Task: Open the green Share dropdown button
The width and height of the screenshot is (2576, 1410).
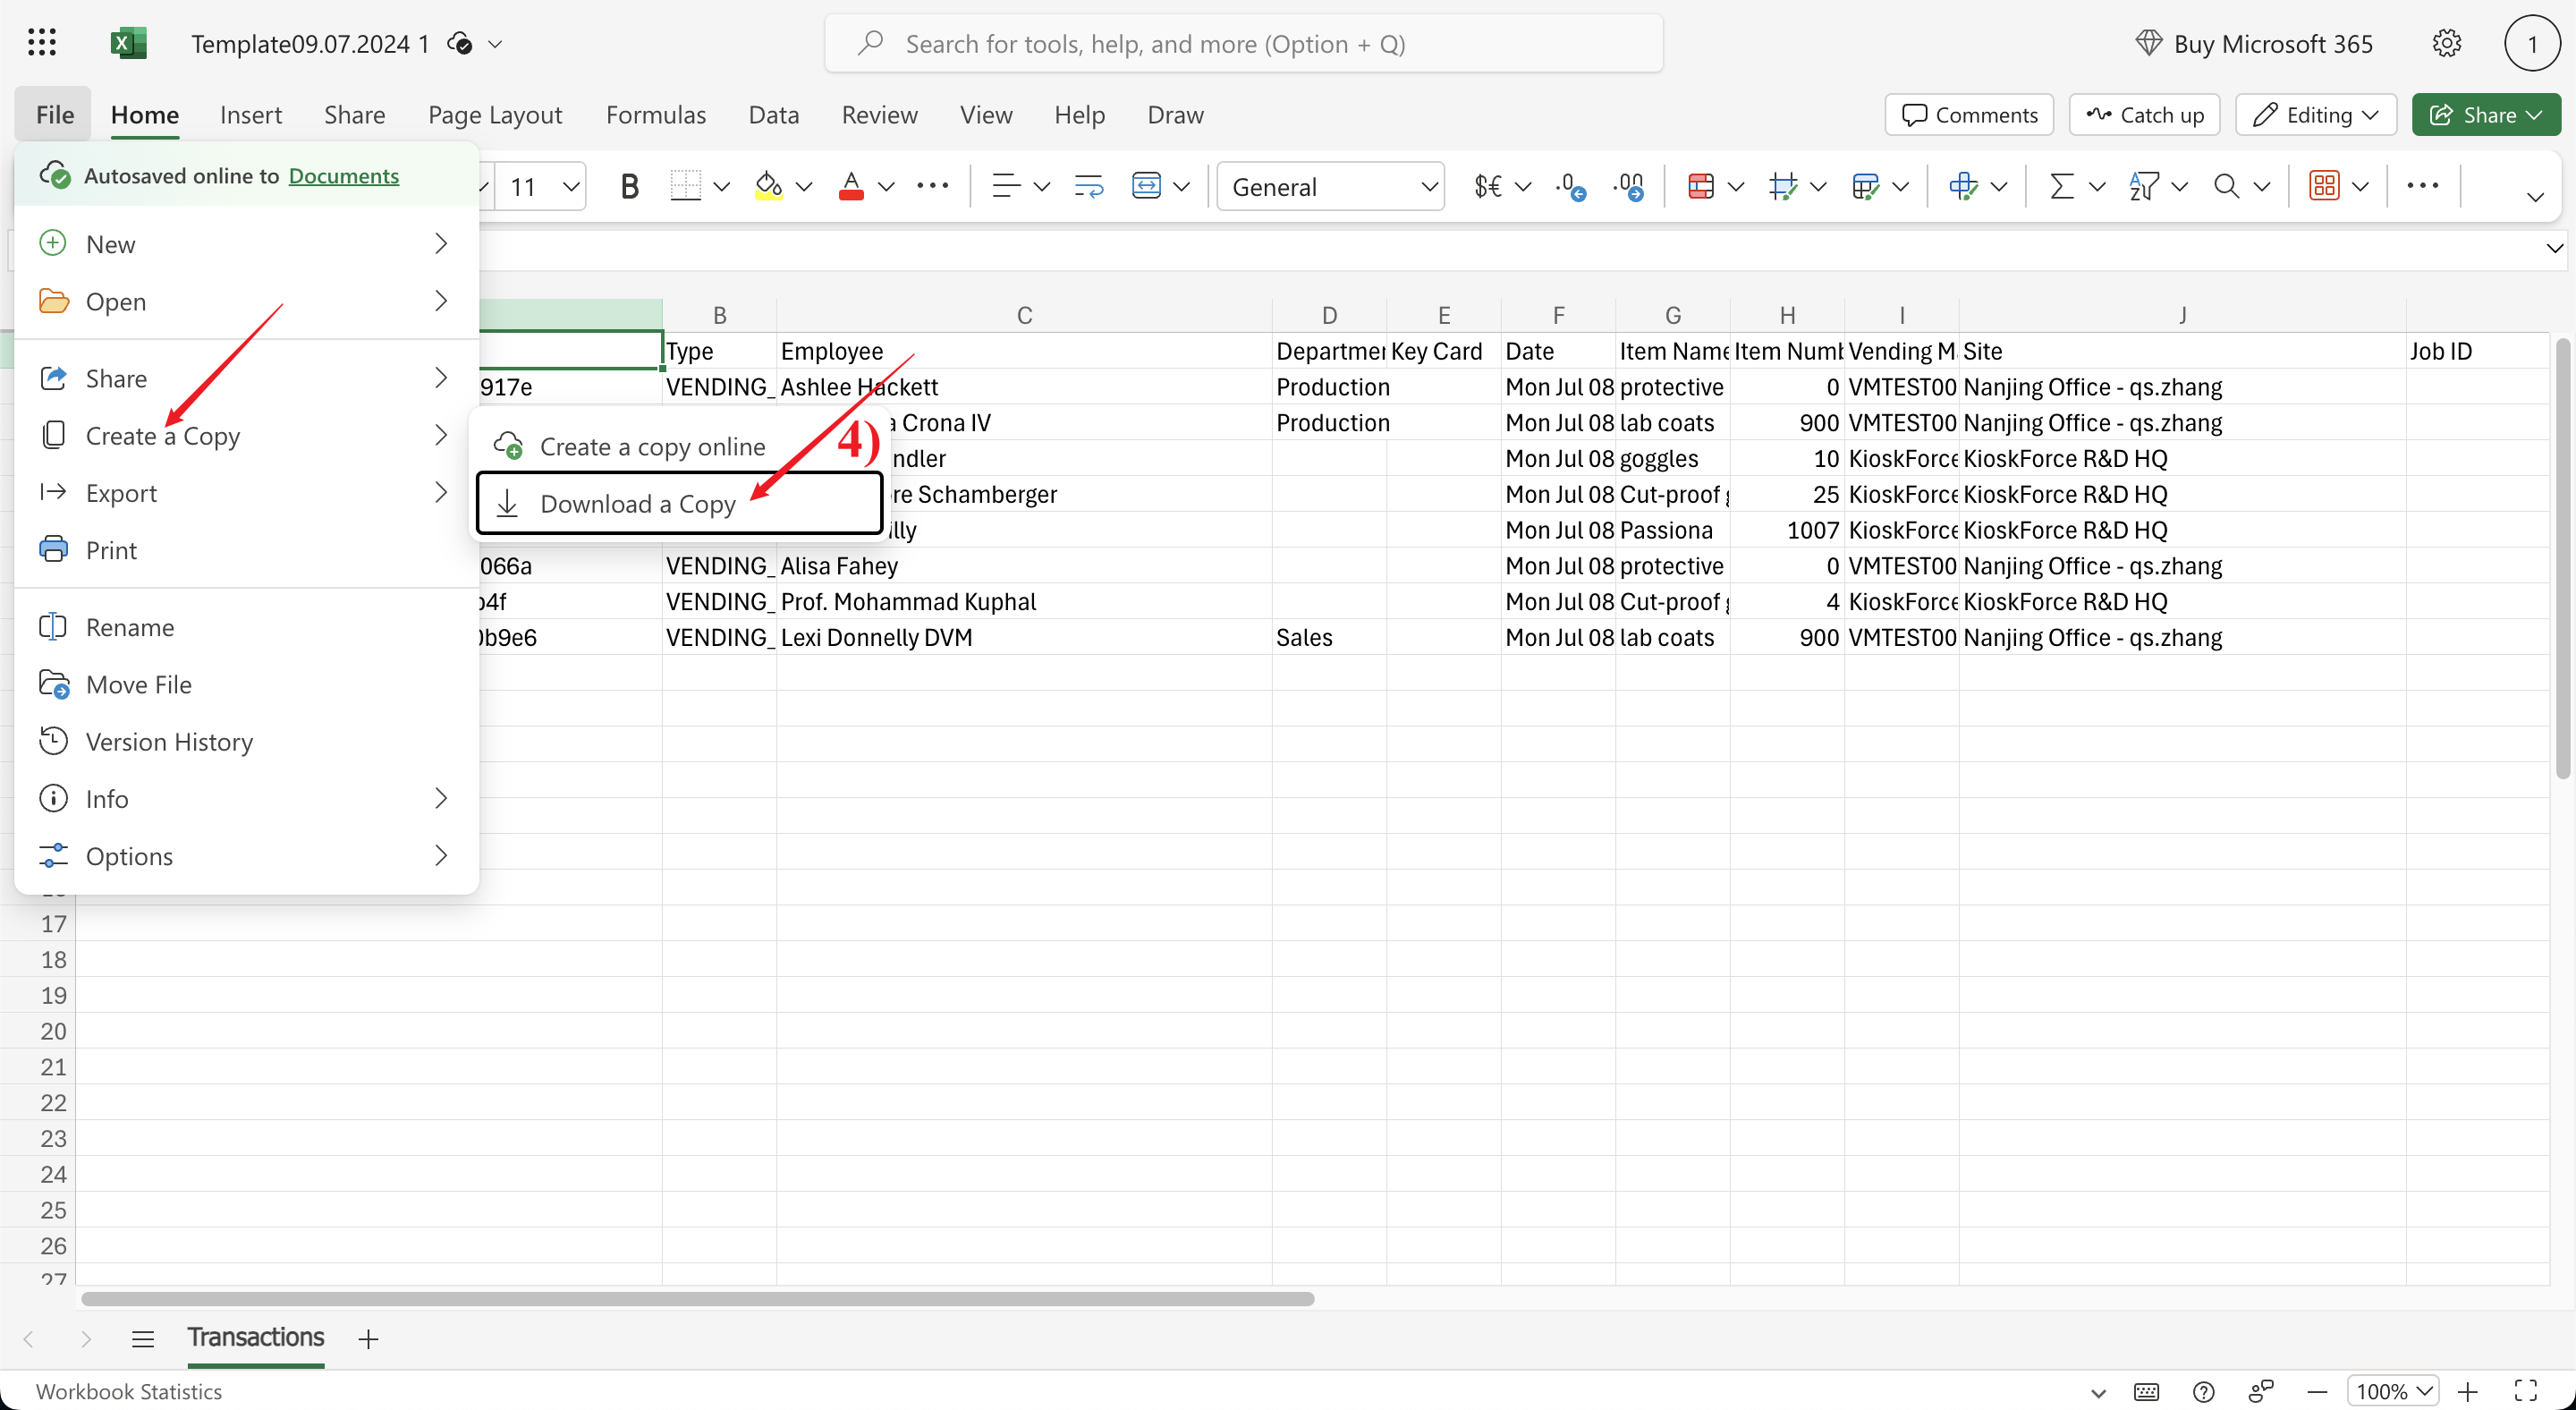Action: (2486, 114)
